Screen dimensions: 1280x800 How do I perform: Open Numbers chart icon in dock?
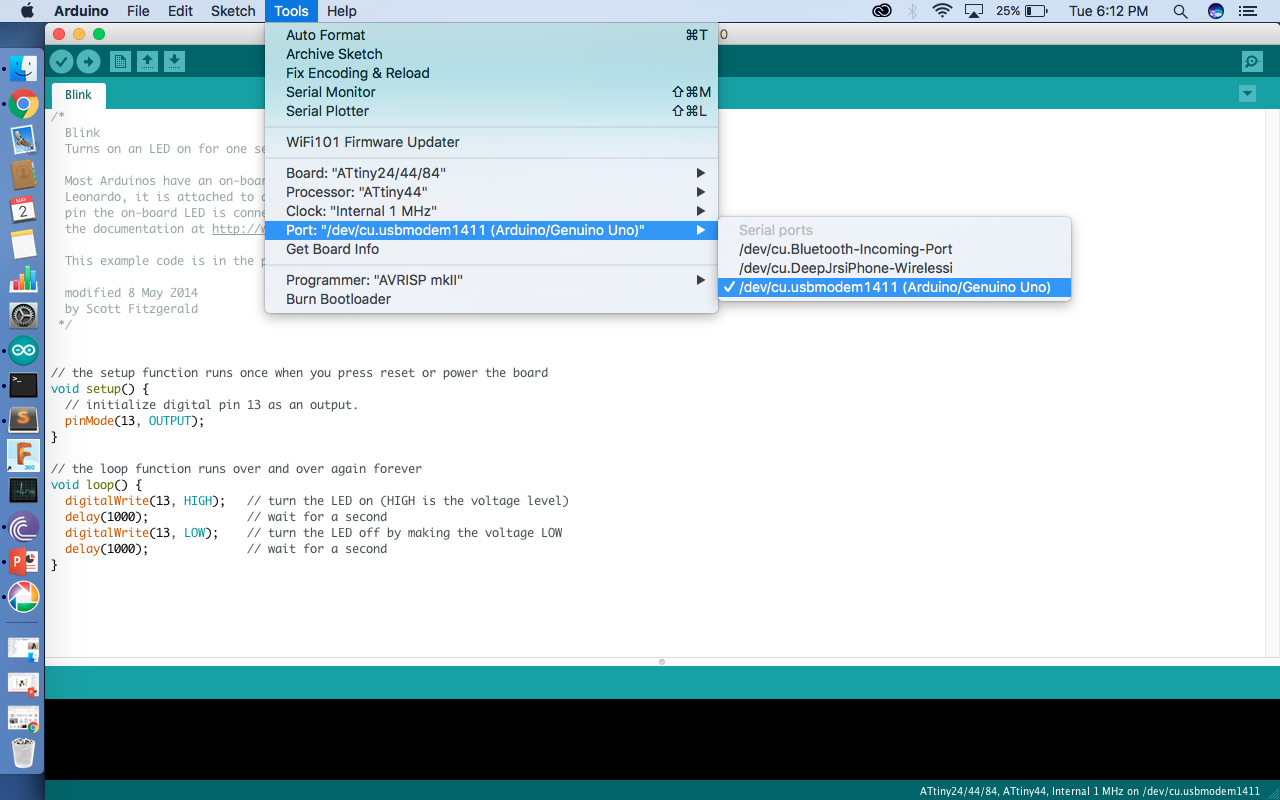(23, 280)
